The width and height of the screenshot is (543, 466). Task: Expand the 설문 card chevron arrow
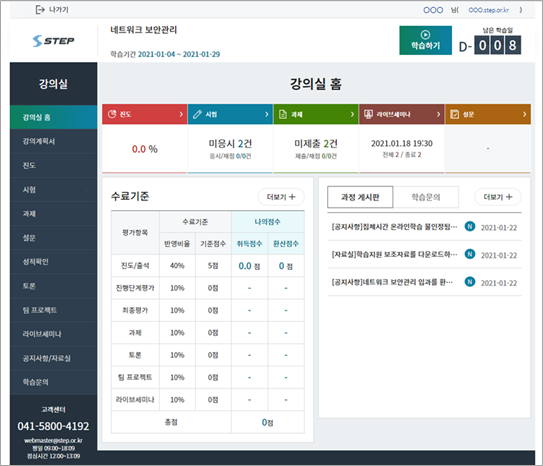(524, 114)
